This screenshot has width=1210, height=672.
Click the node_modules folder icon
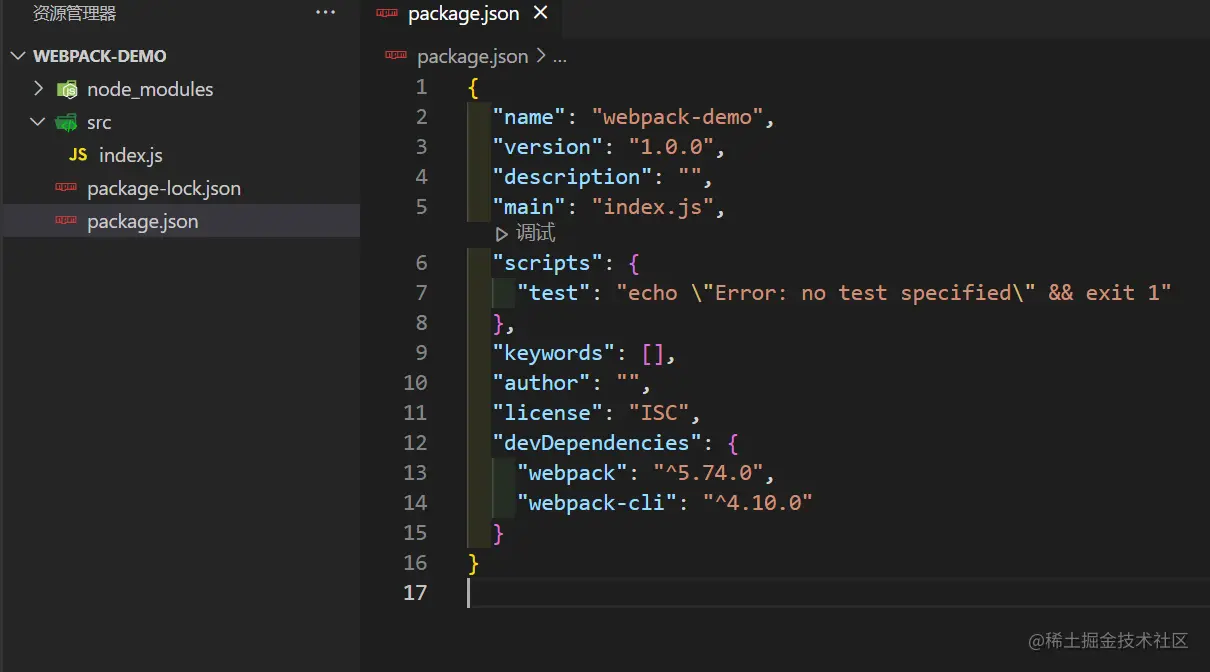point(67,89)
